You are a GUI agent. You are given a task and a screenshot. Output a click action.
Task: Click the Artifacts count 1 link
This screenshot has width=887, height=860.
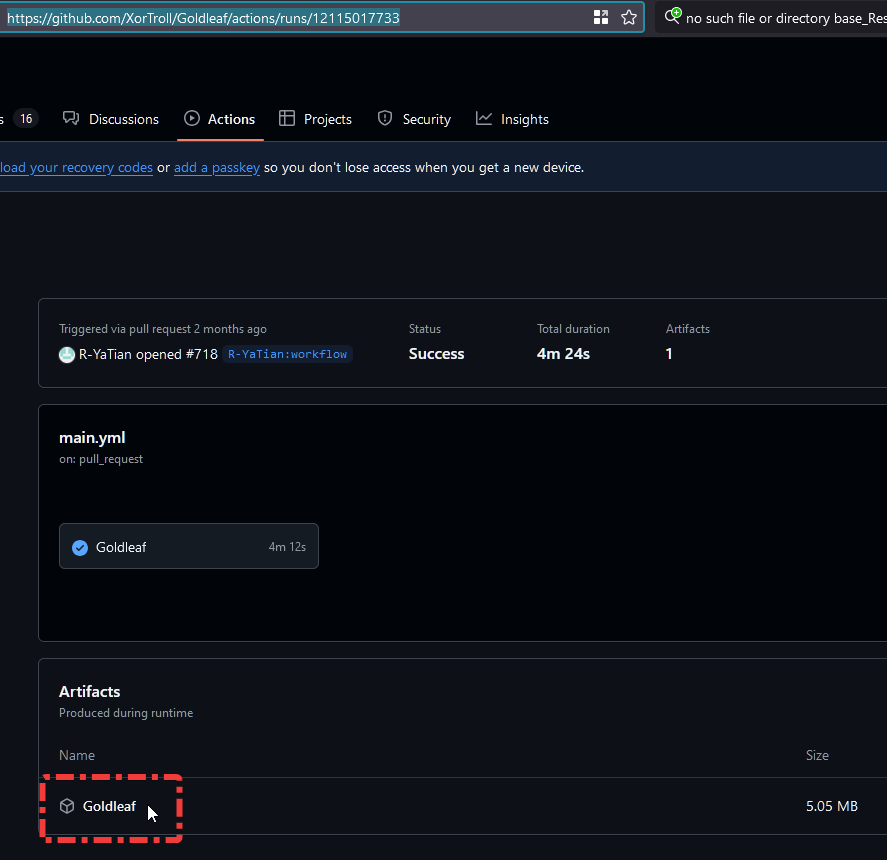tap(669, 354)
